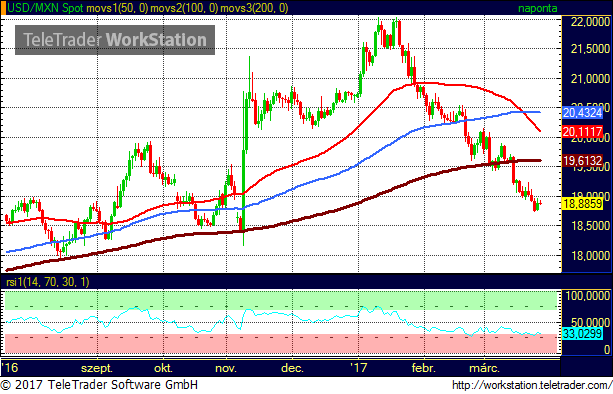Screen dimensions: 613x394
Task: Click the nov. month marker on time axis
Action: pyautogui.click(x=226, y=368)
